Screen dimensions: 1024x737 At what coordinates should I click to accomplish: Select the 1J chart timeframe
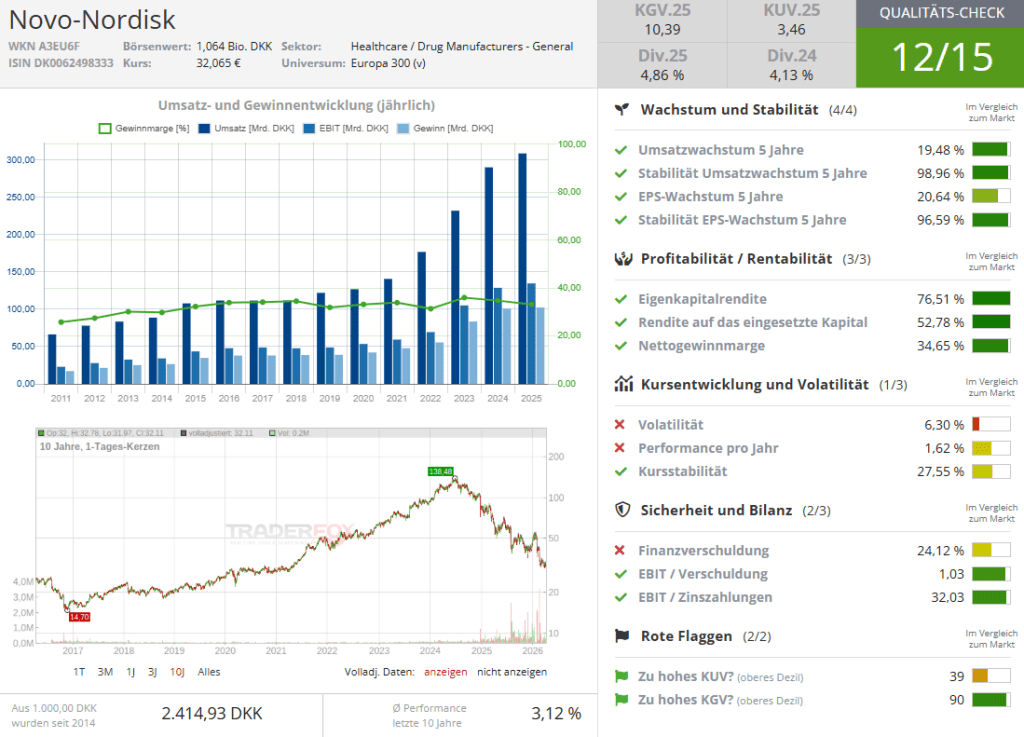click(131, 672)
